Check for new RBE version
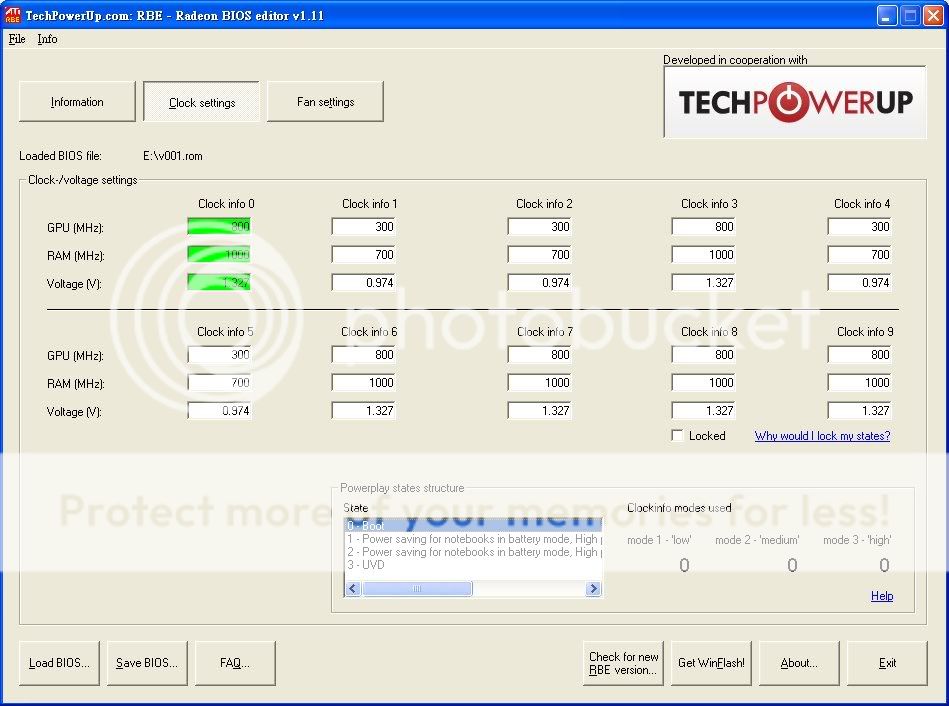 click(x=623, y=663)
